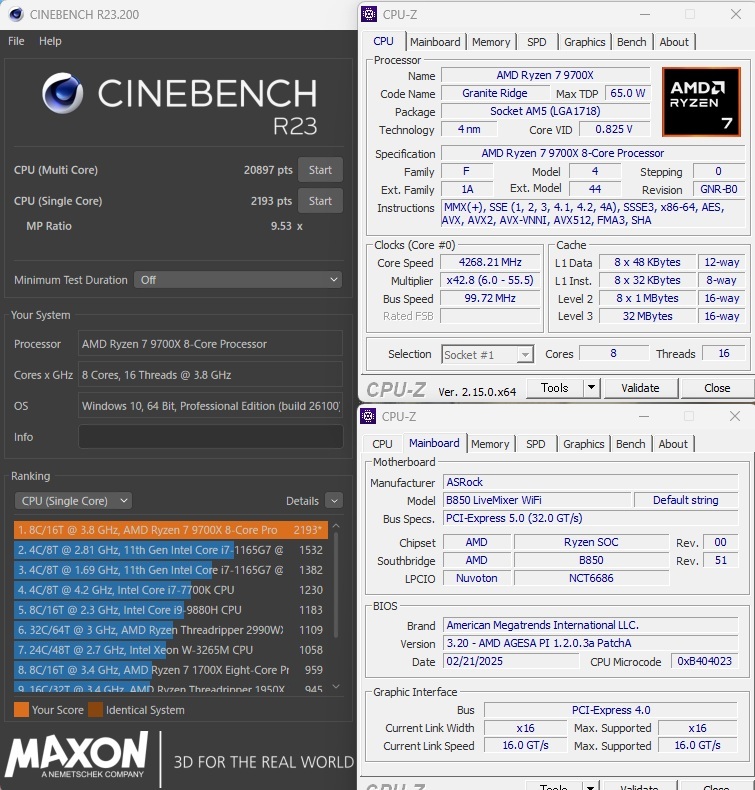Close the lower CPU-Z window with X
This screenshot has width=755, height=790.
(x=735, y=416)
